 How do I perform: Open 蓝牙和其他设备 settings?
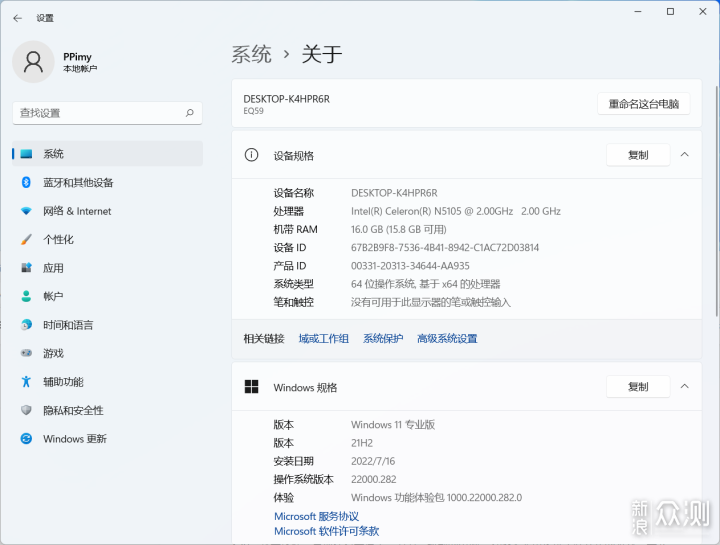107,182
